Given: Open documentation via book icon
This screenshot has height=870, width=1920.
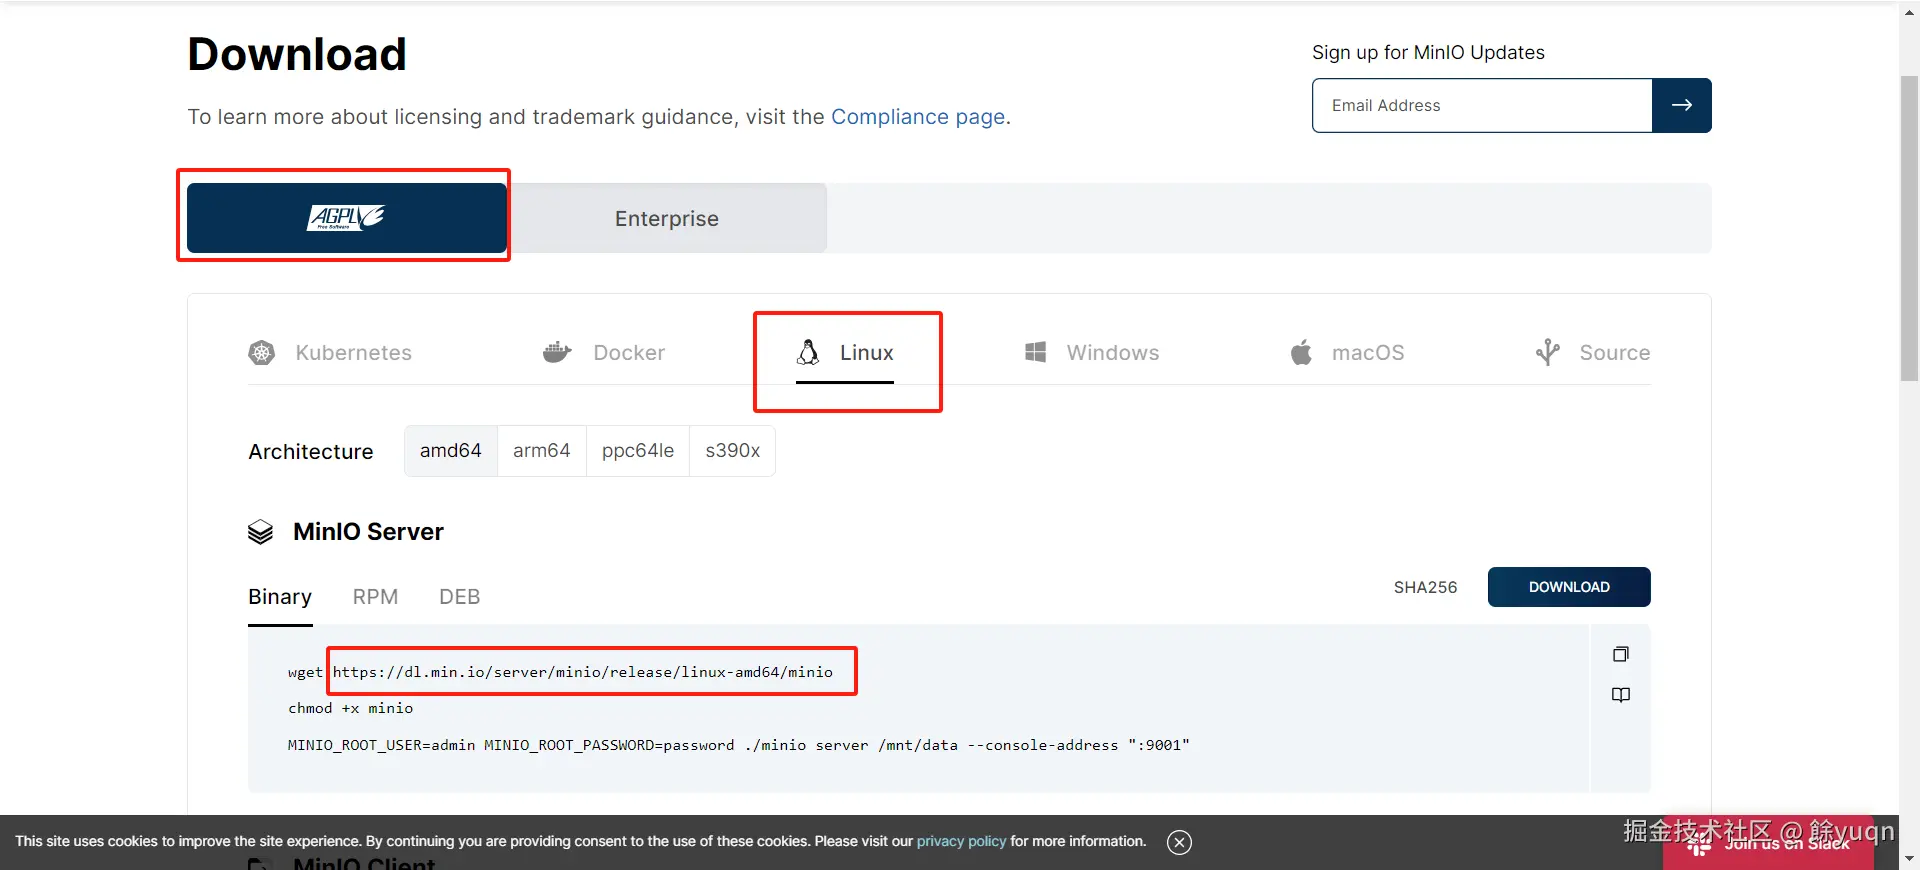Looking at the screenshot, I should (1621, 695).
